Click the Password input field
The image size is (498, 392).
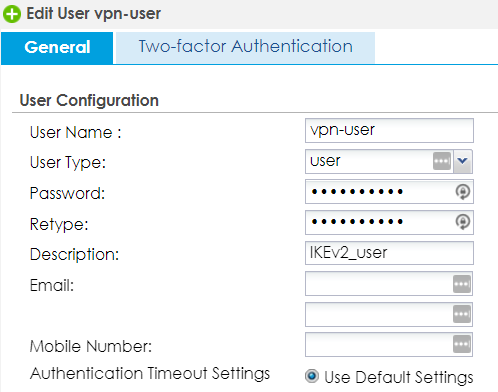tap(389, 192)
